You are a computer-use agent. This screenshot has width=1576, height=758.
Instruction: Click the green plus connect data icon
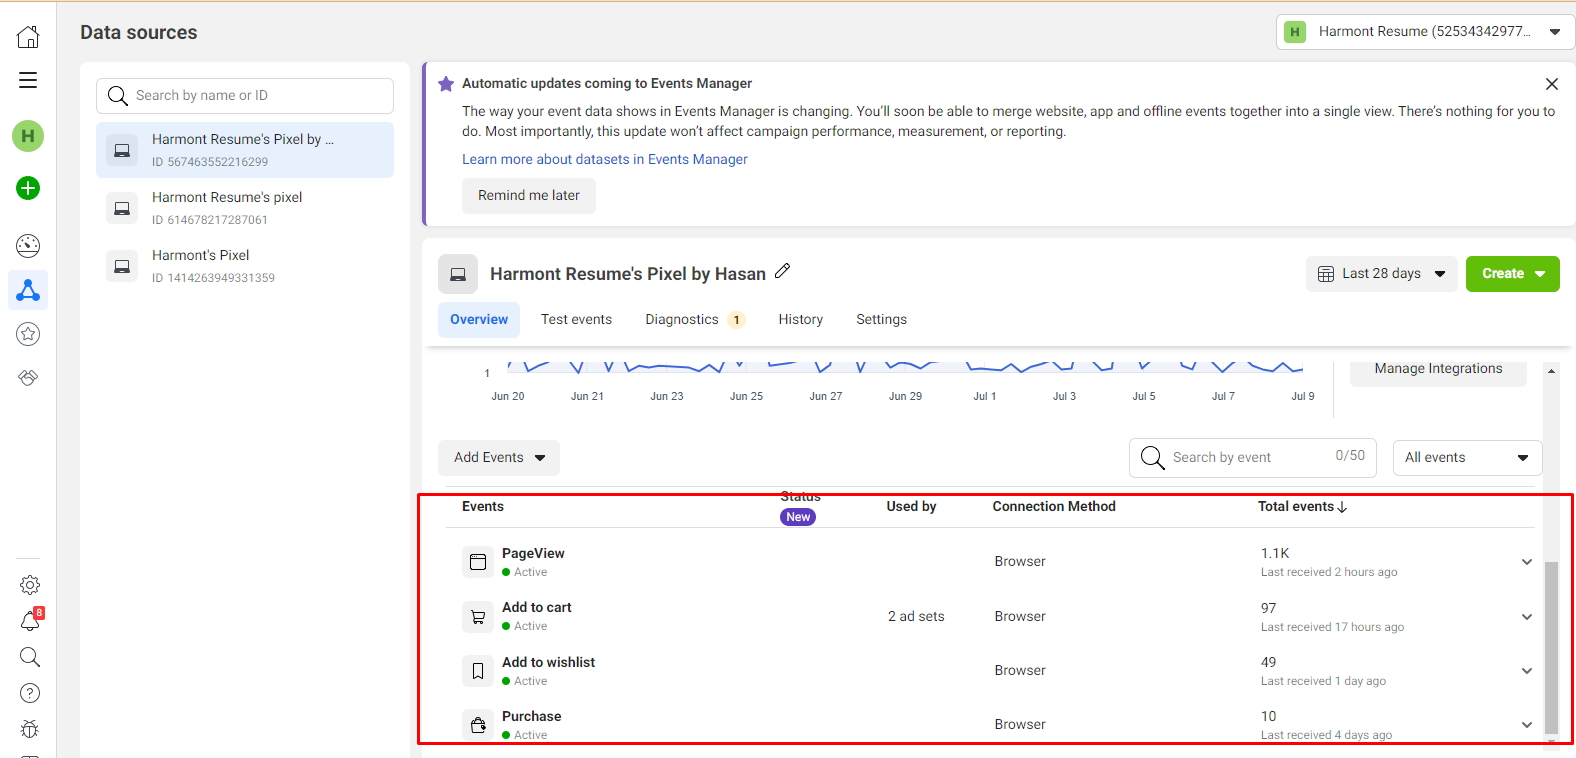tap(28, 188)
